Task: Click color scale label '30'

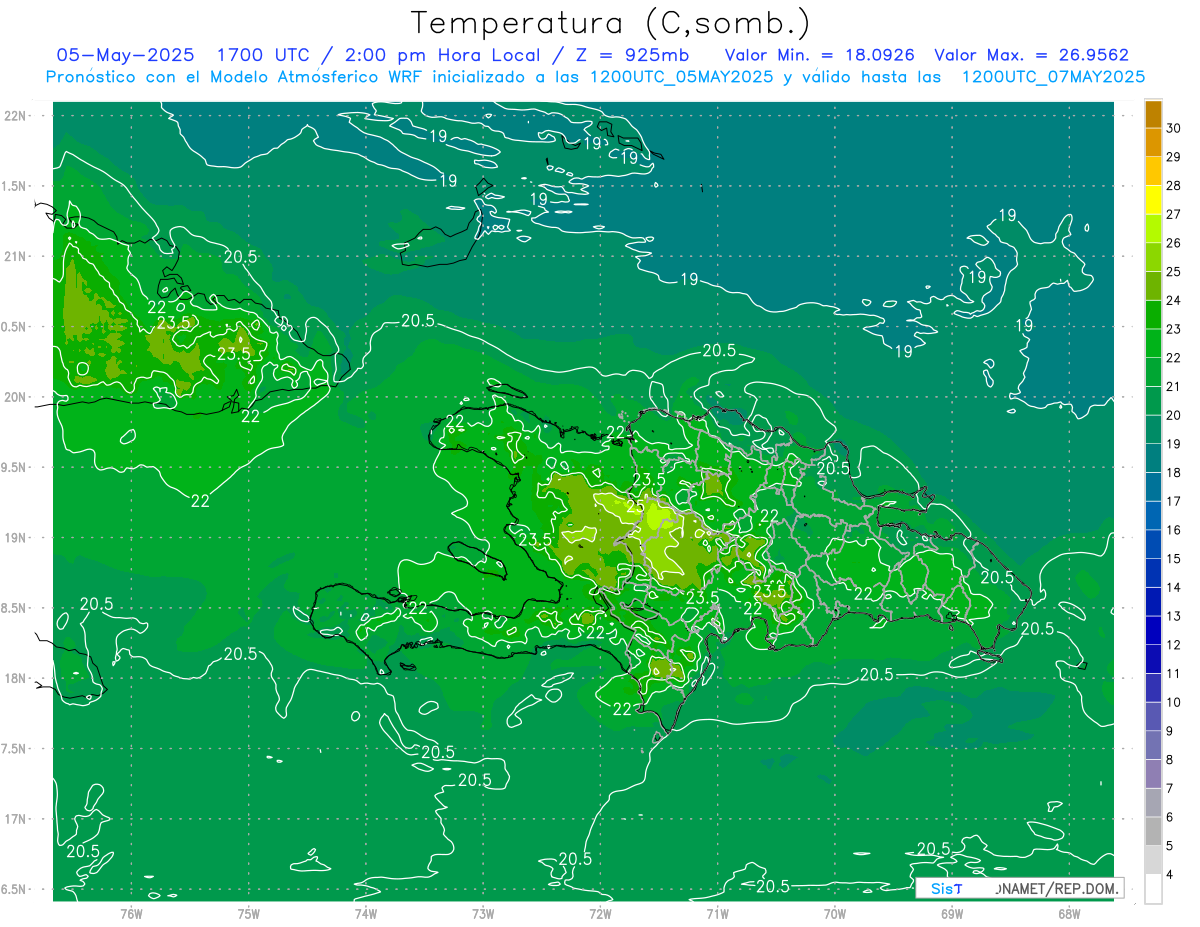Action: coord(1174,128)
